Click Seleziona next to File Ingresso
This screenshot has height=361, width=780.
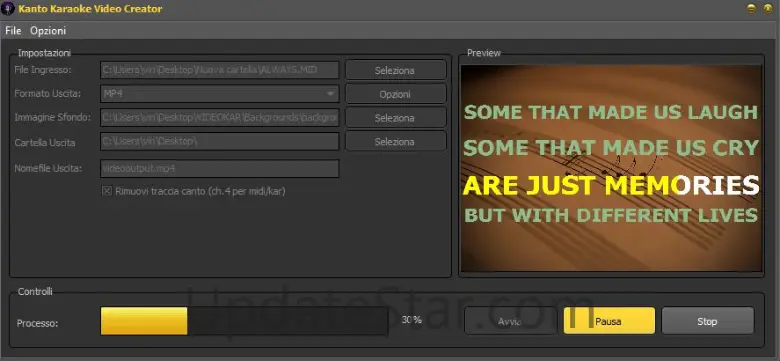396,70
